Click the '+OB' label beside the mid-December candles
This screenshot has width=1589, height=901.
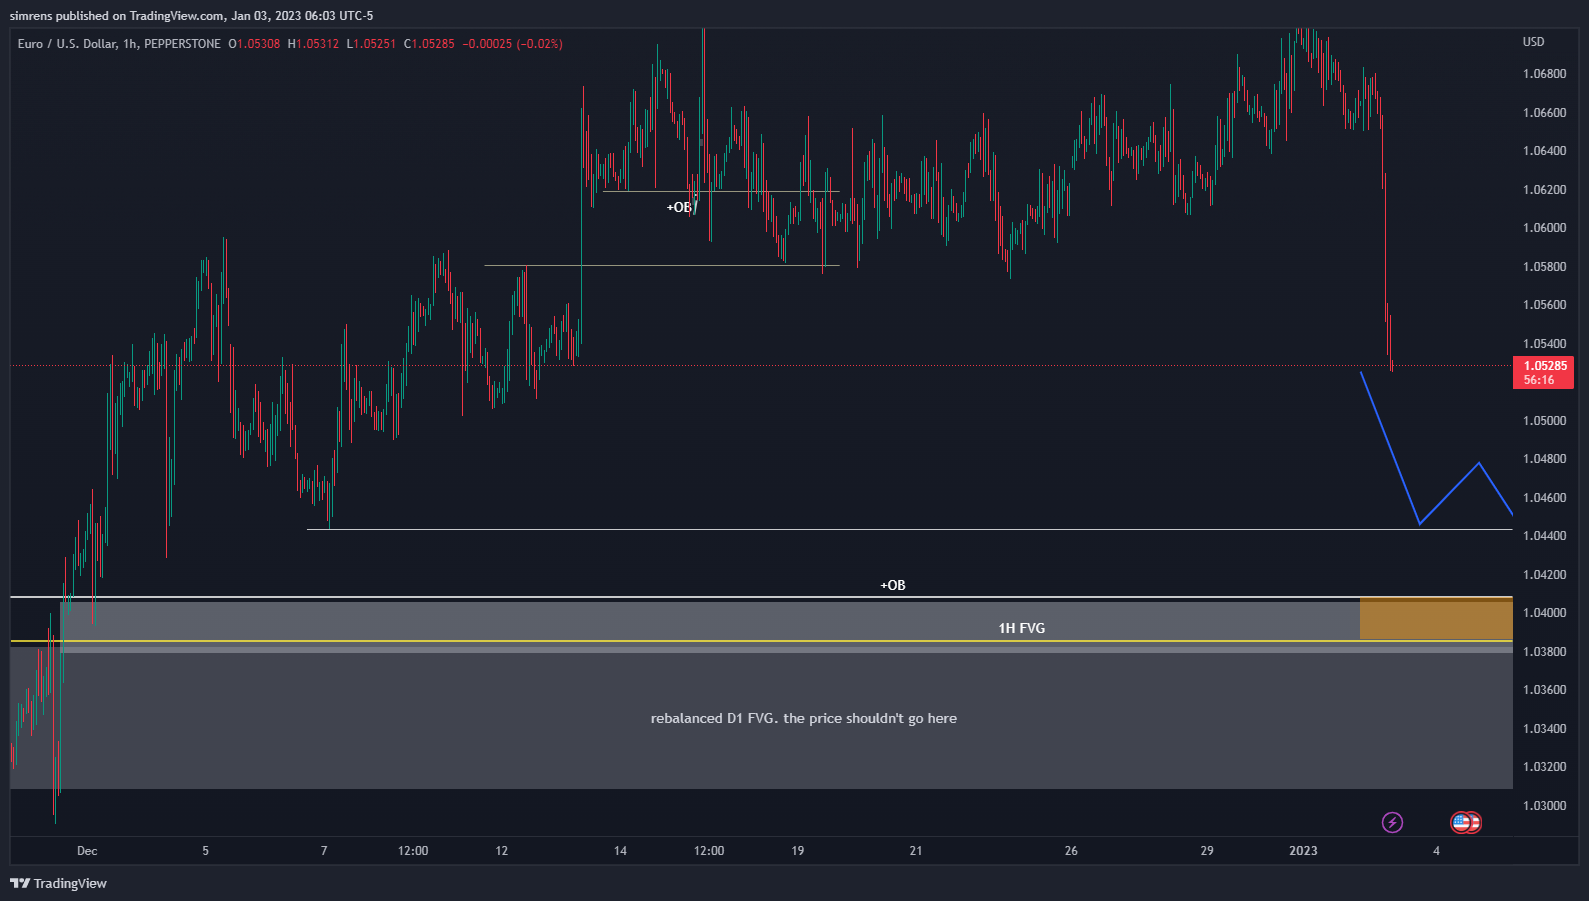pyautogui.click(x=679, y=207)
